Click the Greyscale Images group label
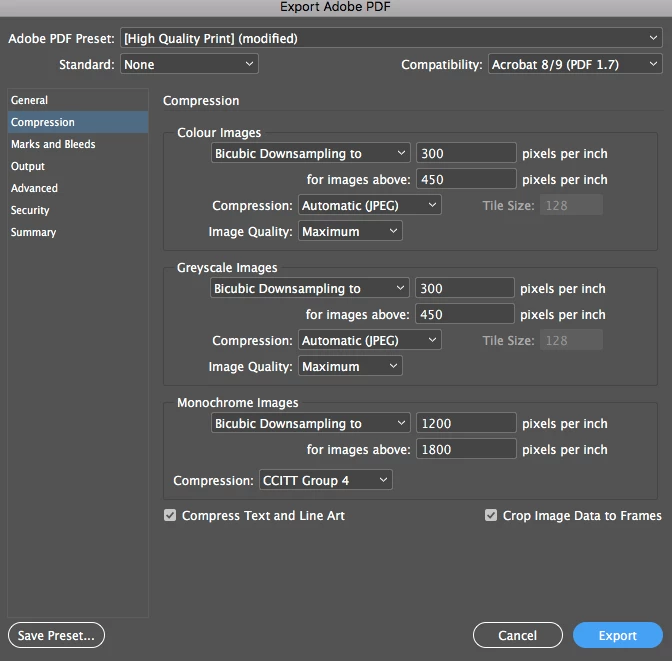The image size is (672, 661). pyautogui.click(x=227, y=268)
